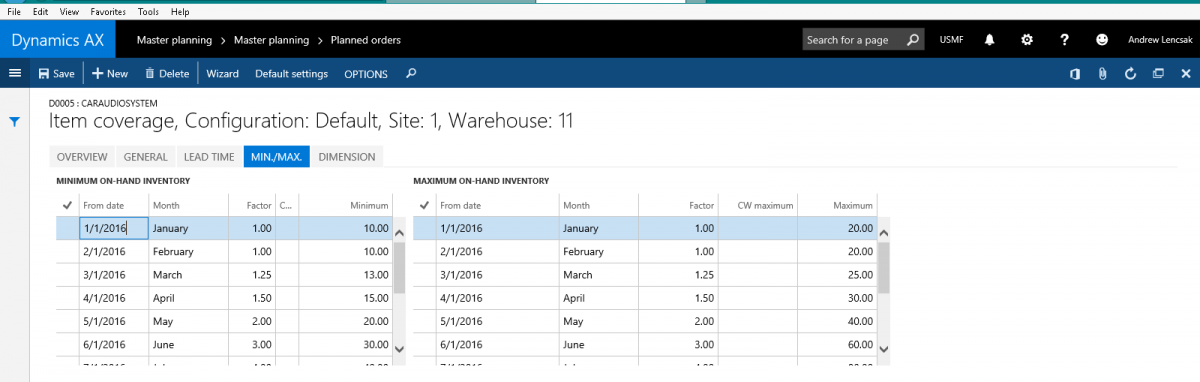Open settings gear
This screenshot has width=1200, height=382.
tap(1027, 40)
